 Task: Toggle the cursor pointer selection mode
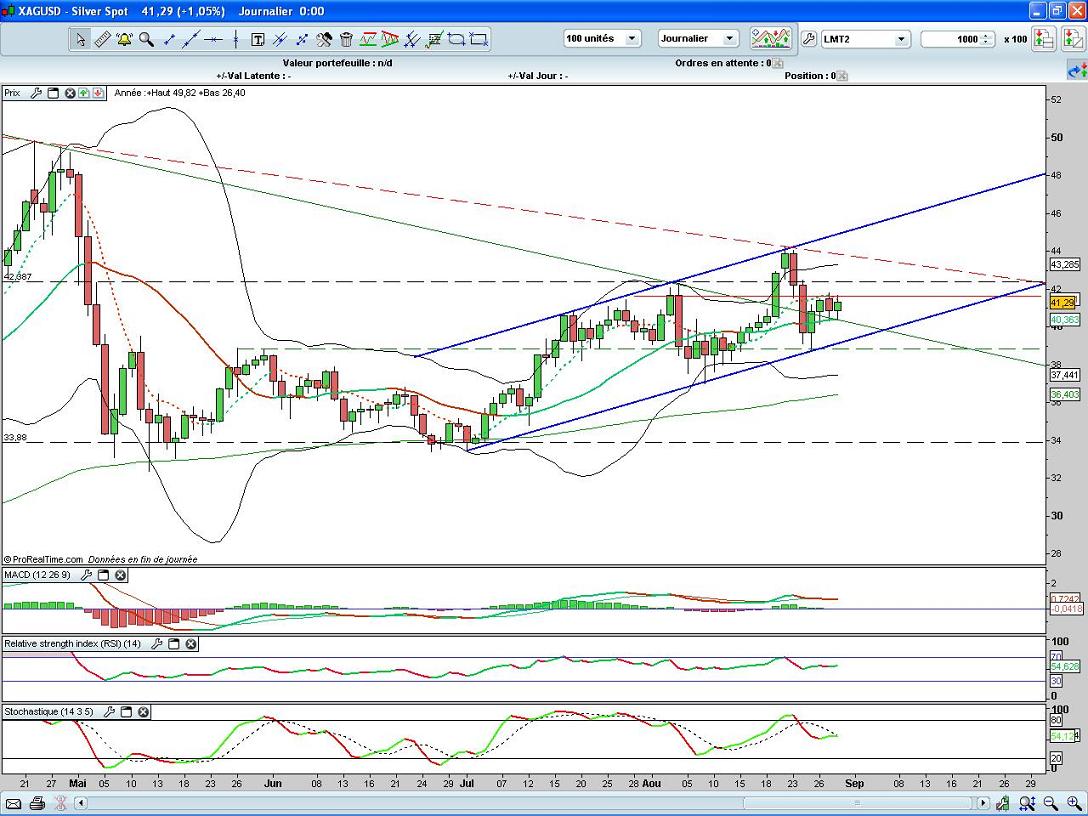80,39
